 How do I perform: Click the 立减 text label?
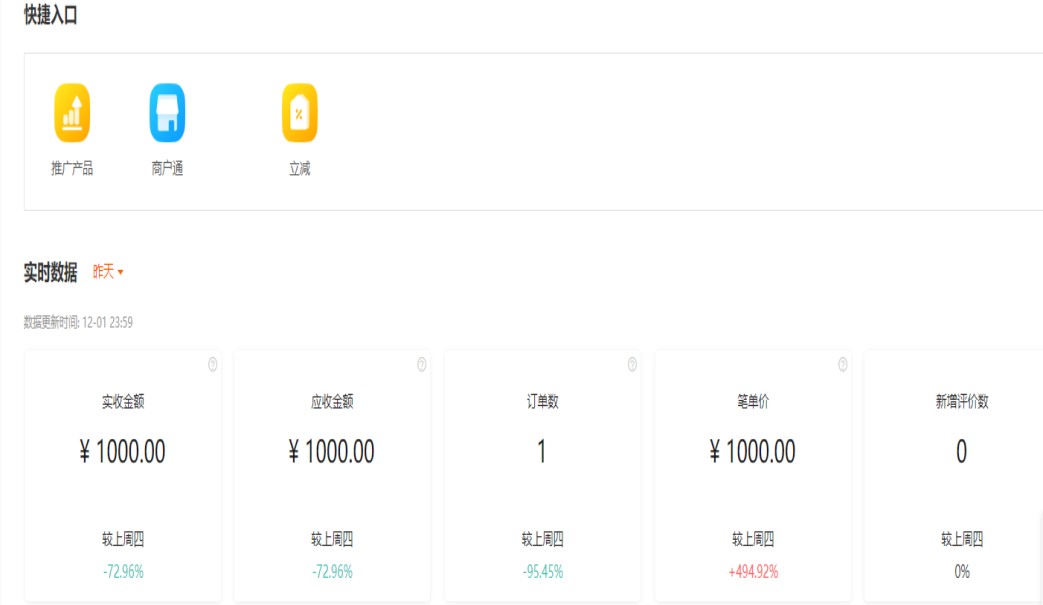coord(299,169)
